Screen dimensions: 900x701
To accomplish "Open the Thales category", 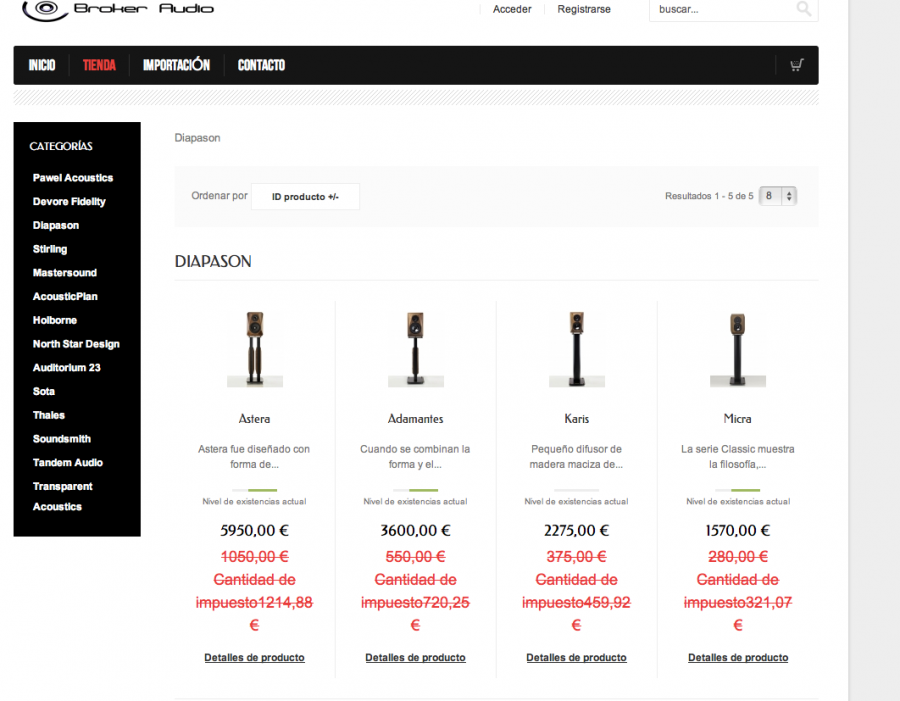I will tap(49, 415).
